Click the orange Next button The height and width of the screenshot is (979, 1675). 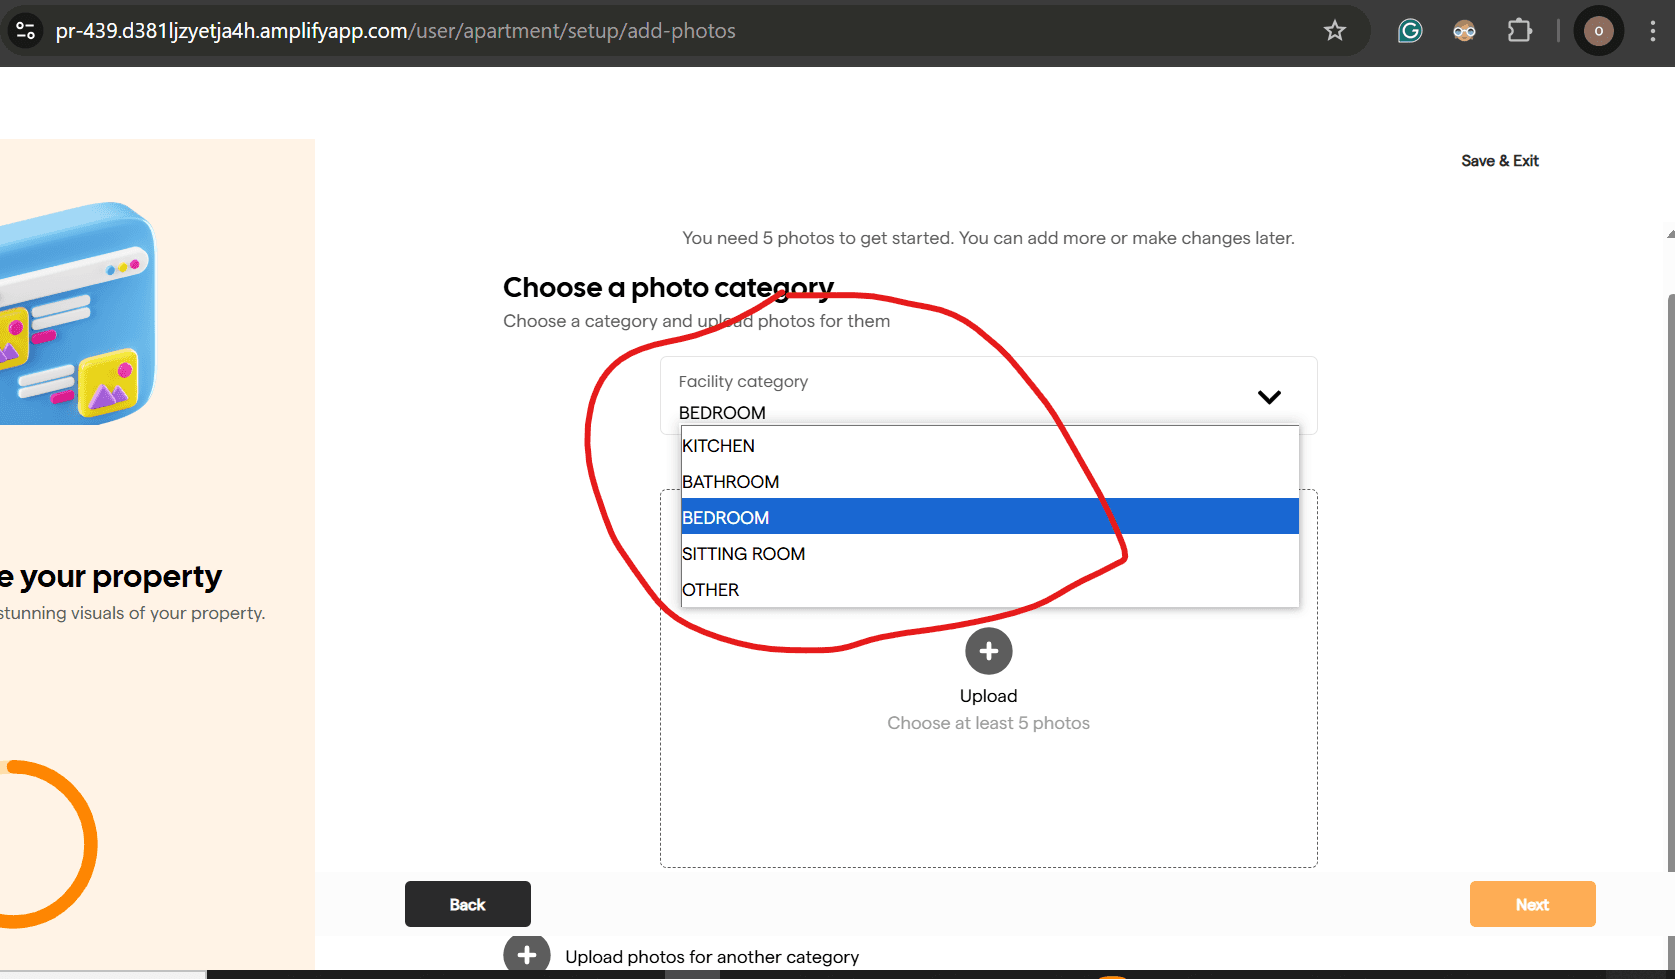[x=1532, y=904]
